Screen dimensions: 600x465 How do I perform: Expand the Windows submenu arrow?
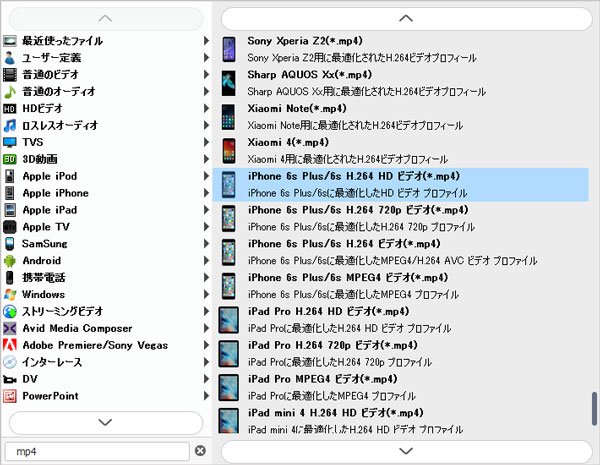pos(206,294)
